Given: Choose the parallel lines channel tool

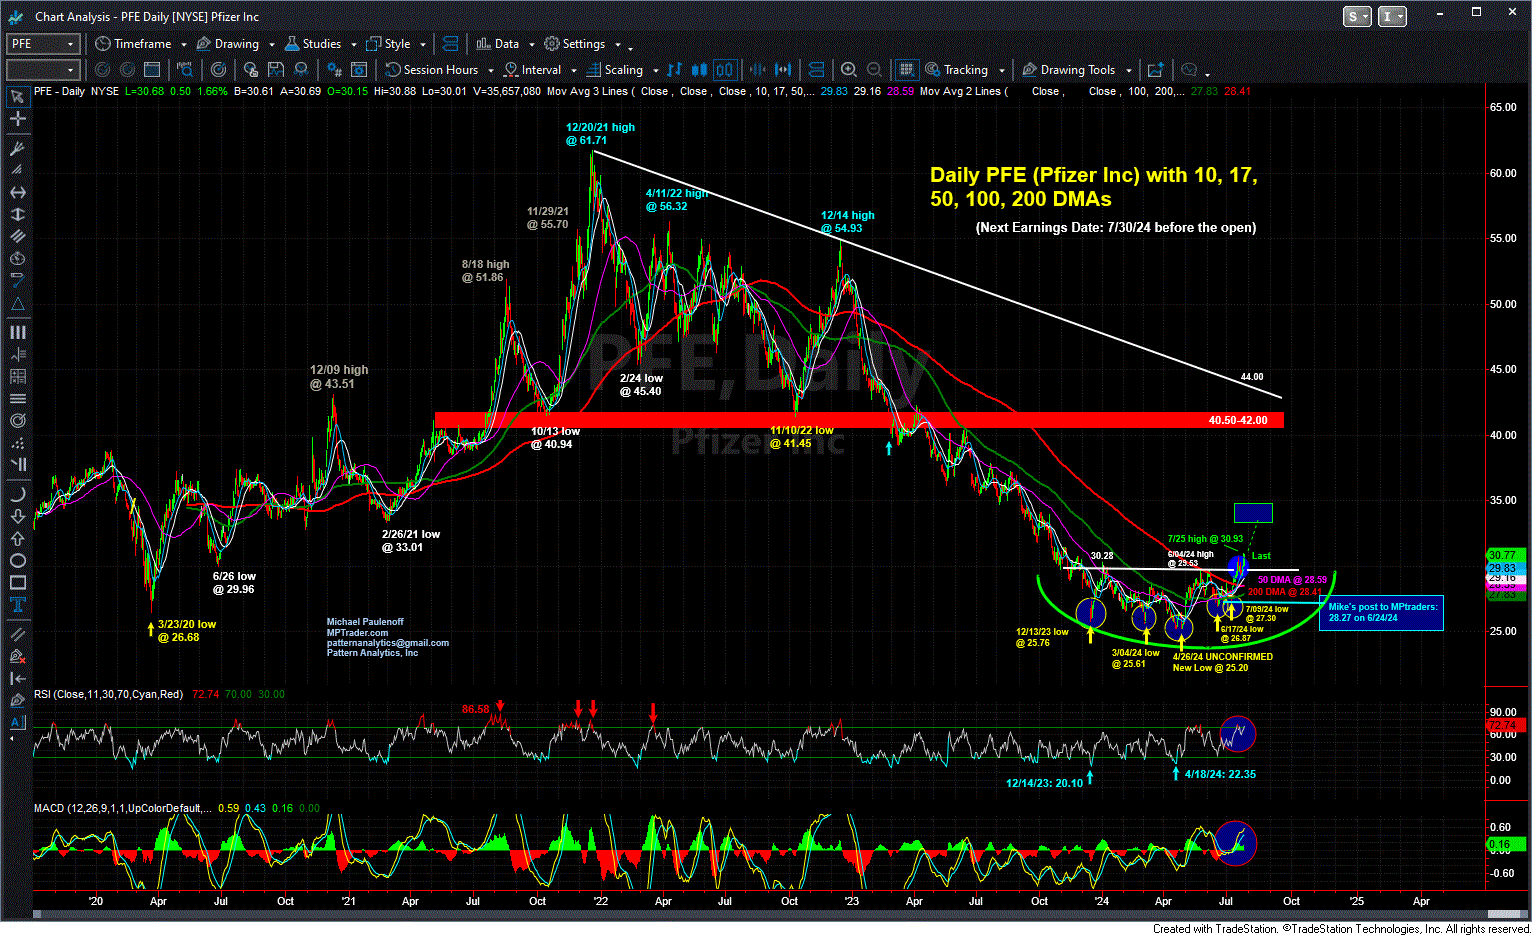Looking at the screenshot, I should point(17,236).
